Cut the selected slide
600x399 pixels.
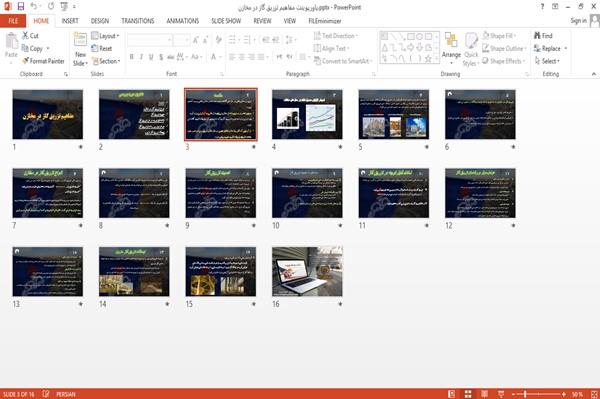[30, 36]
